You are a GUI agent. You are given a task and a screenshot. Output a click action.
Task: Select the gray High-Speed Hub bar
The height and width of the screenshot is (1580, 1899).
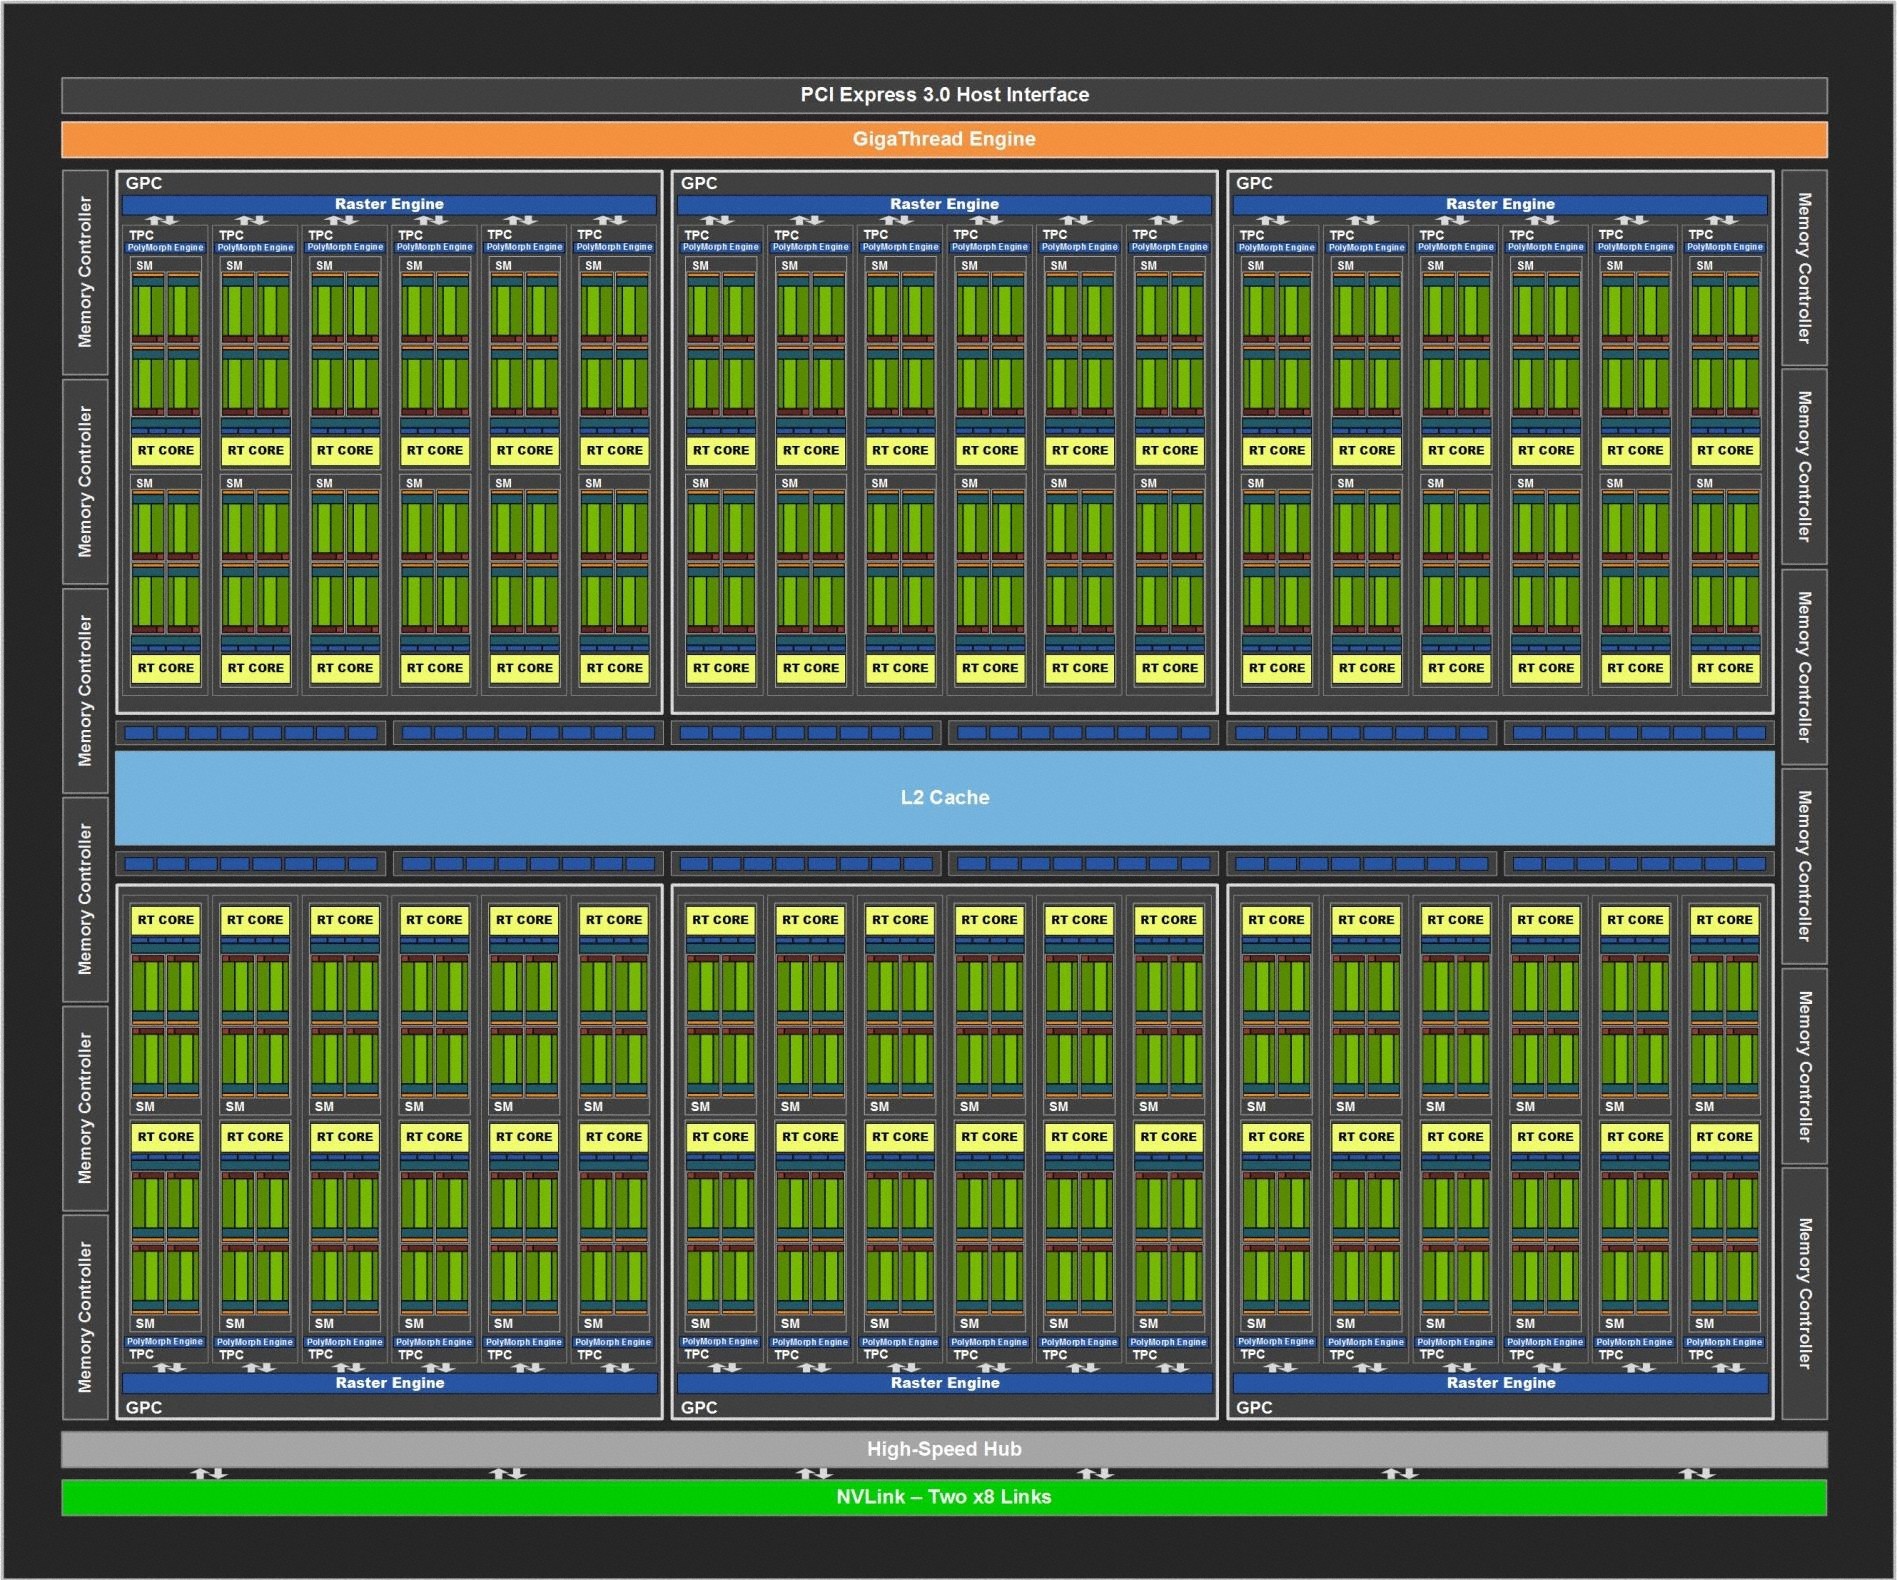coord(944,1449)
